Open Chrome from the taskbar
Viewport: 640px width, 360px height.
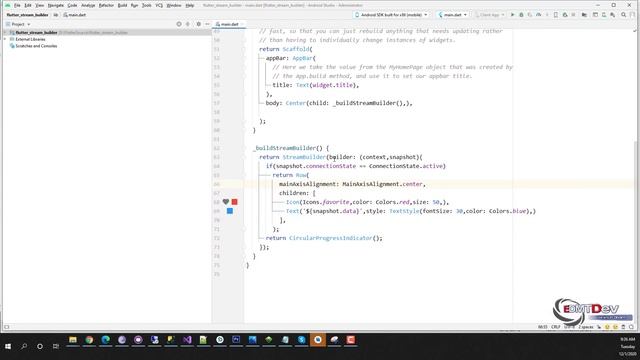(89, 340)
